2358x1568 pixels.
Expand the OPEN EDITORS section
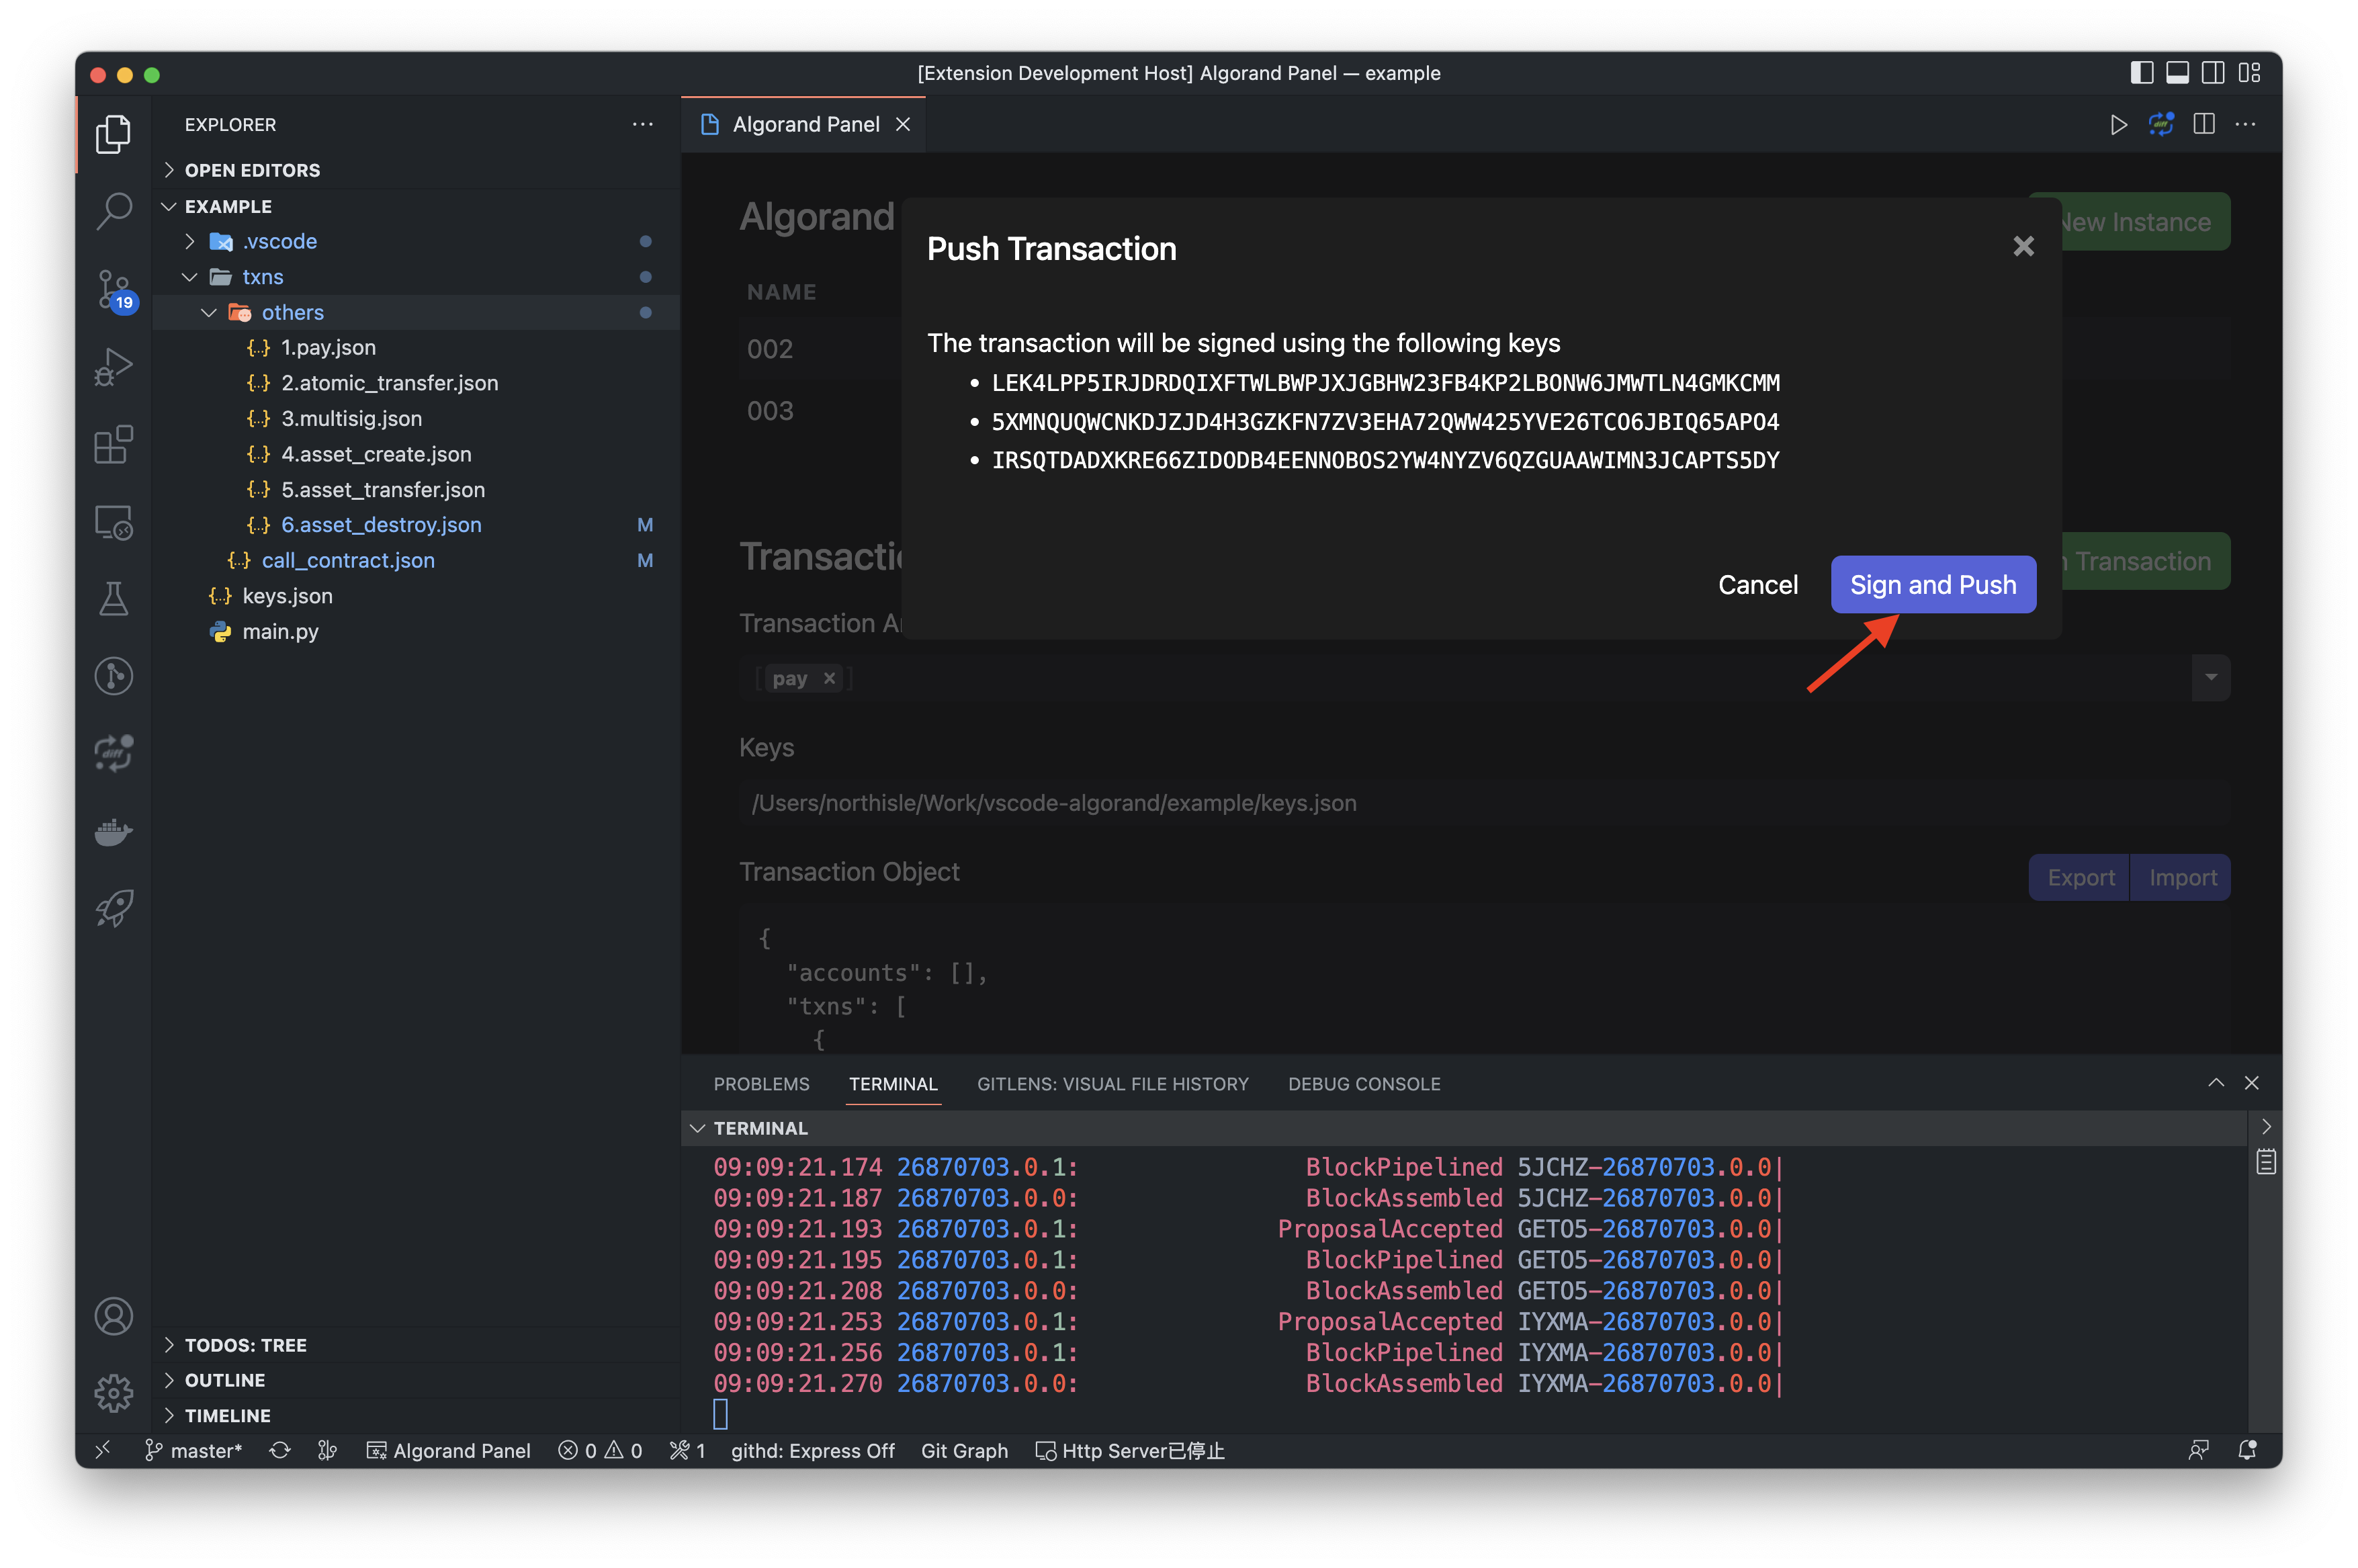[252, 170]
